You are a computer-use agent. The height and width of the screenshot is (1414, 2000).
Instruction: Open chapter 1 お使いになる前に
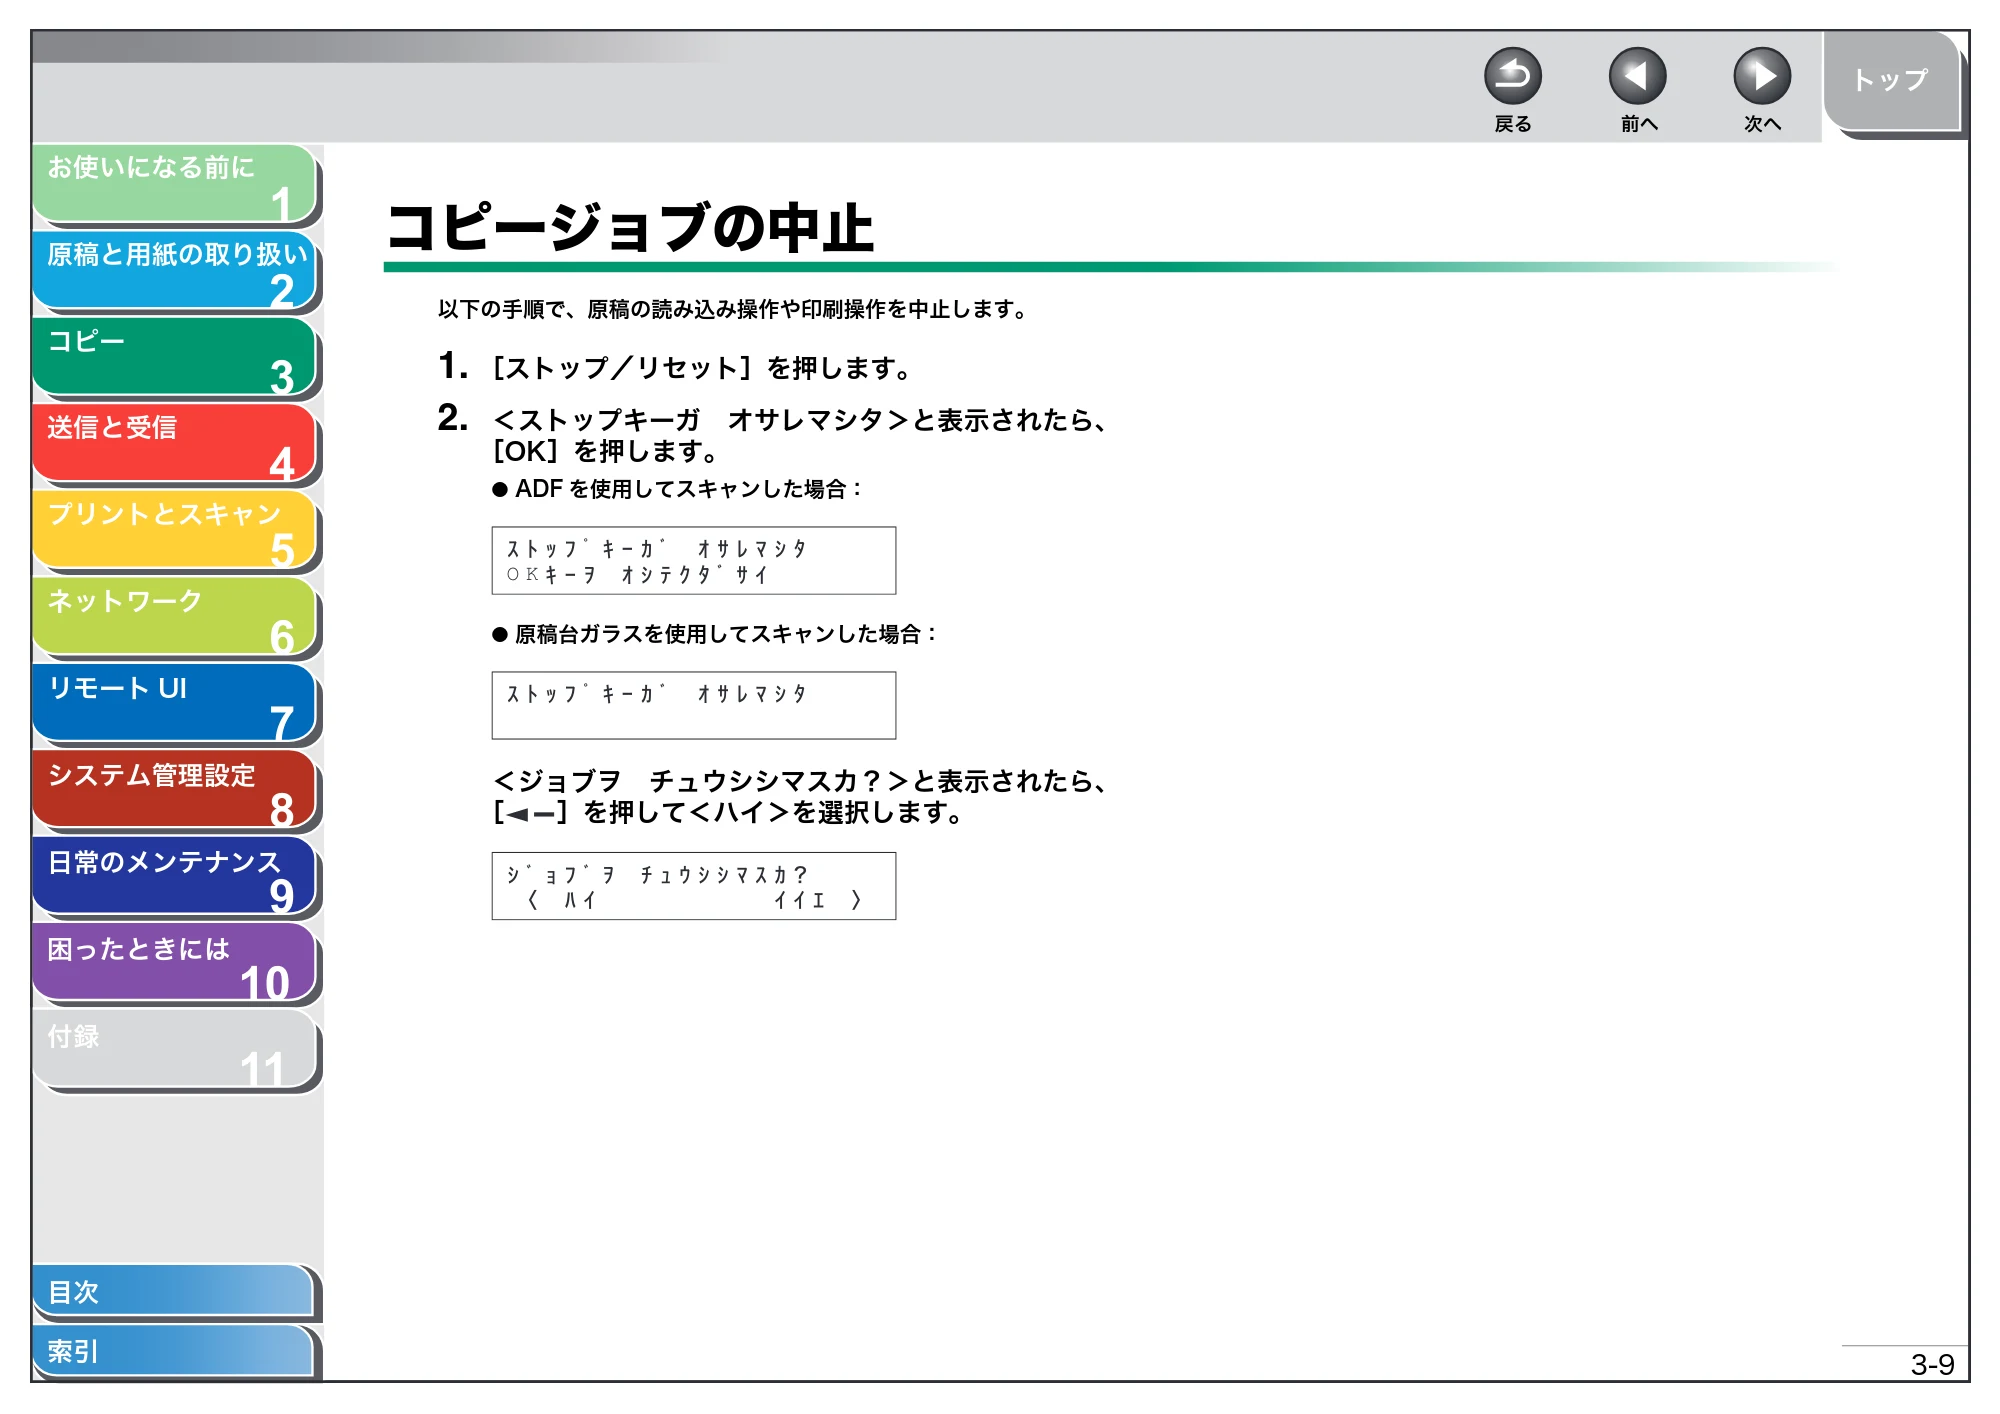click(x=175, y=183)
